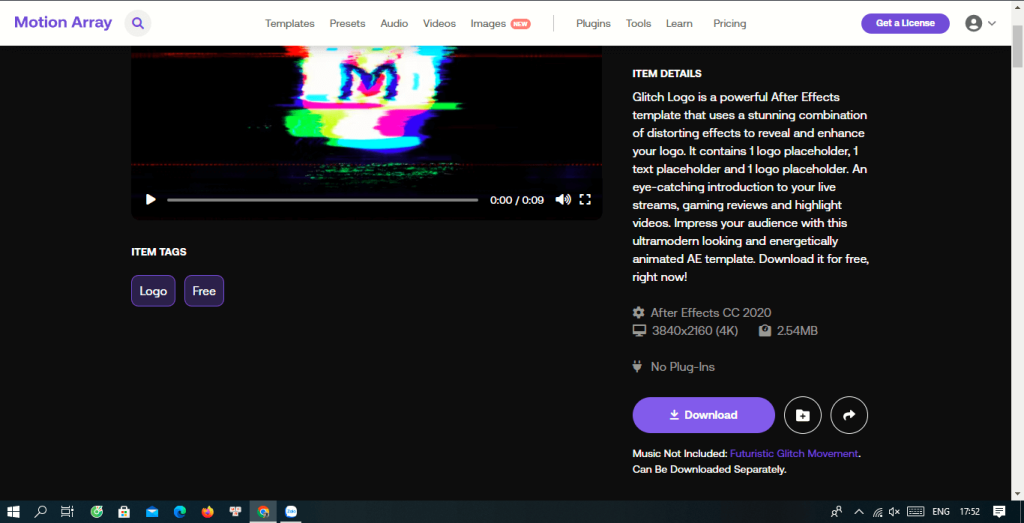This screenshot has height=523, width=1024.
Task: Open the Zoom app in taskbar
Action: tap(291, 512)
